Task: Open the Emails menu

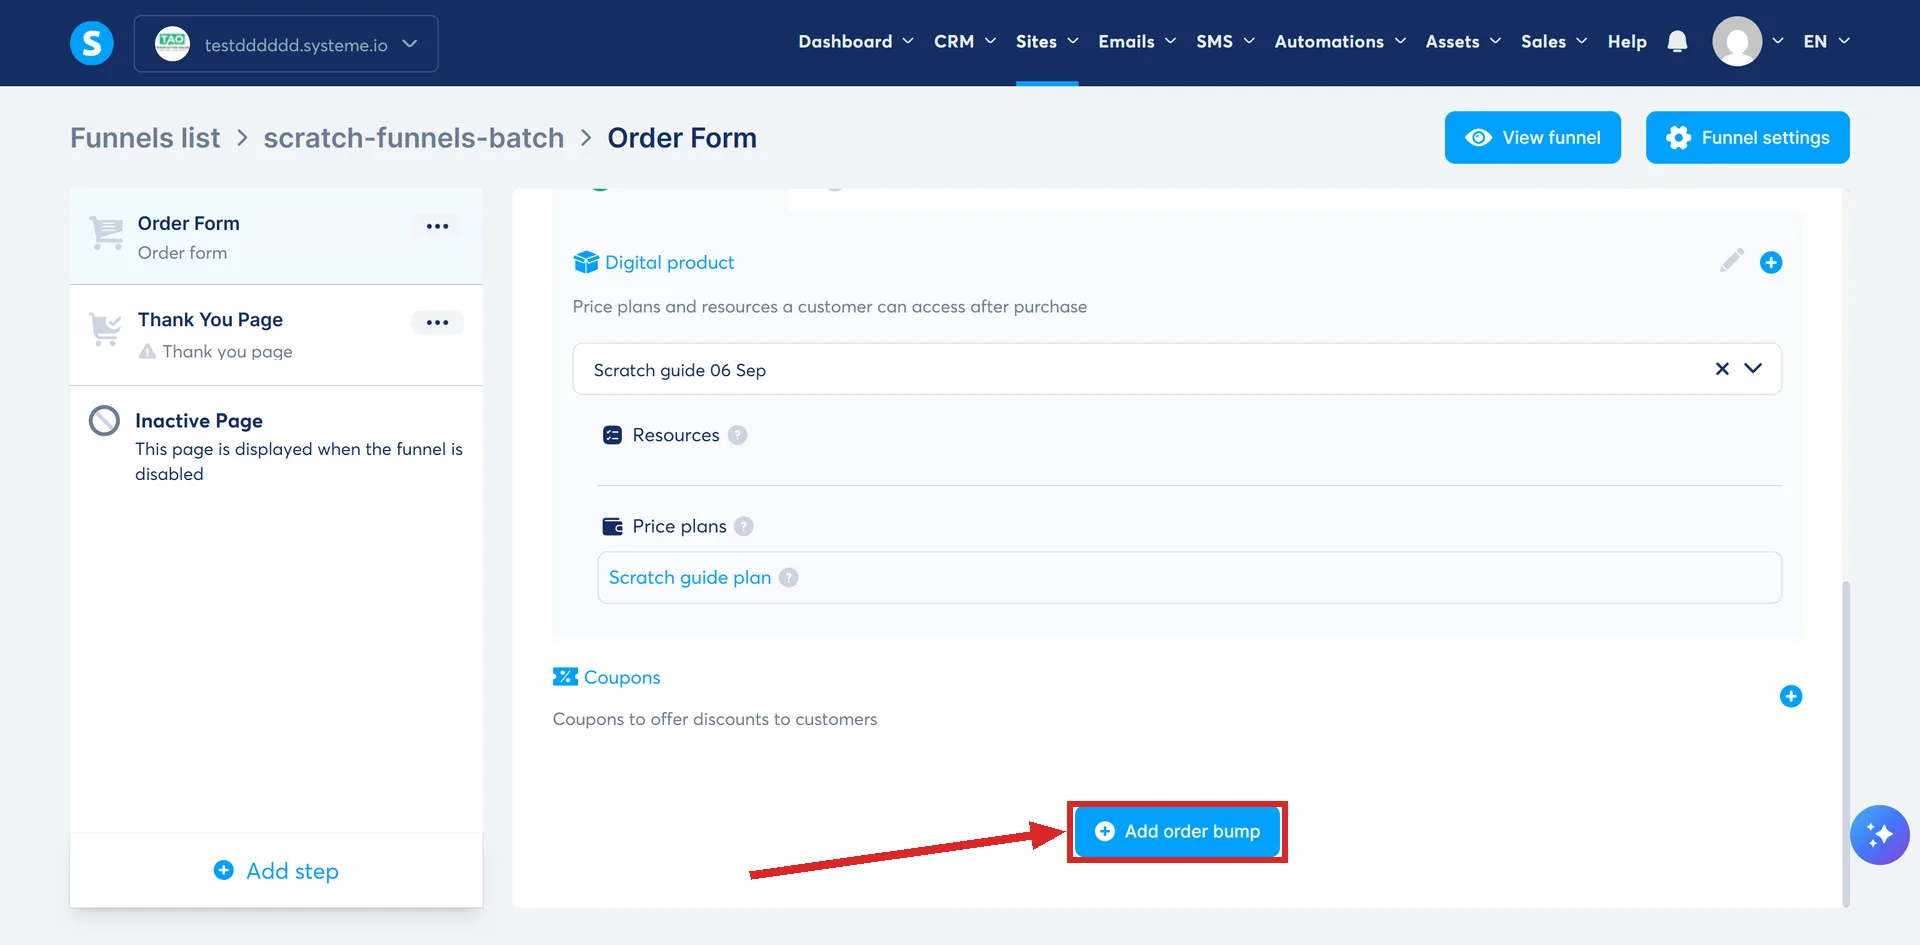Action: pos(1137,42)
